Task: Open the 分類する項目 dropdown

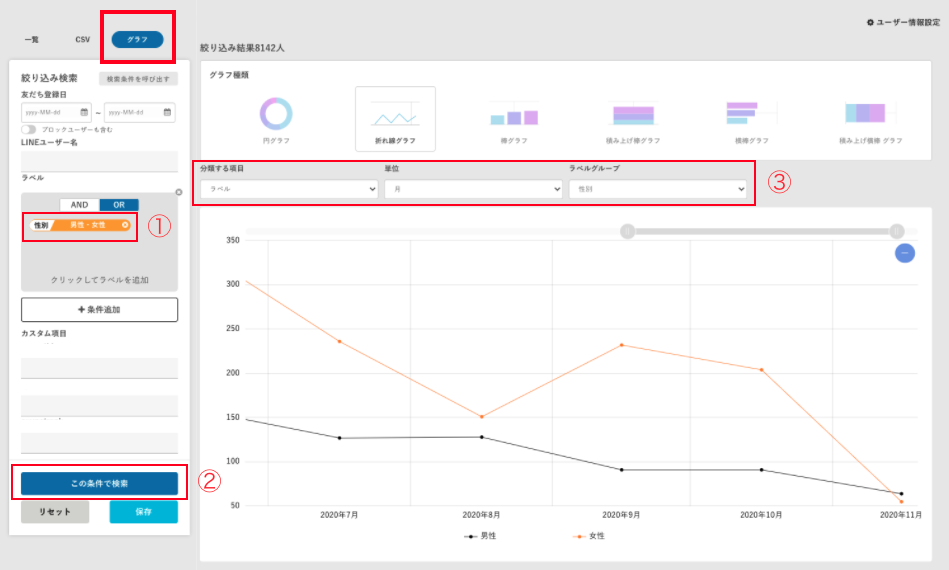Action: 288,188
